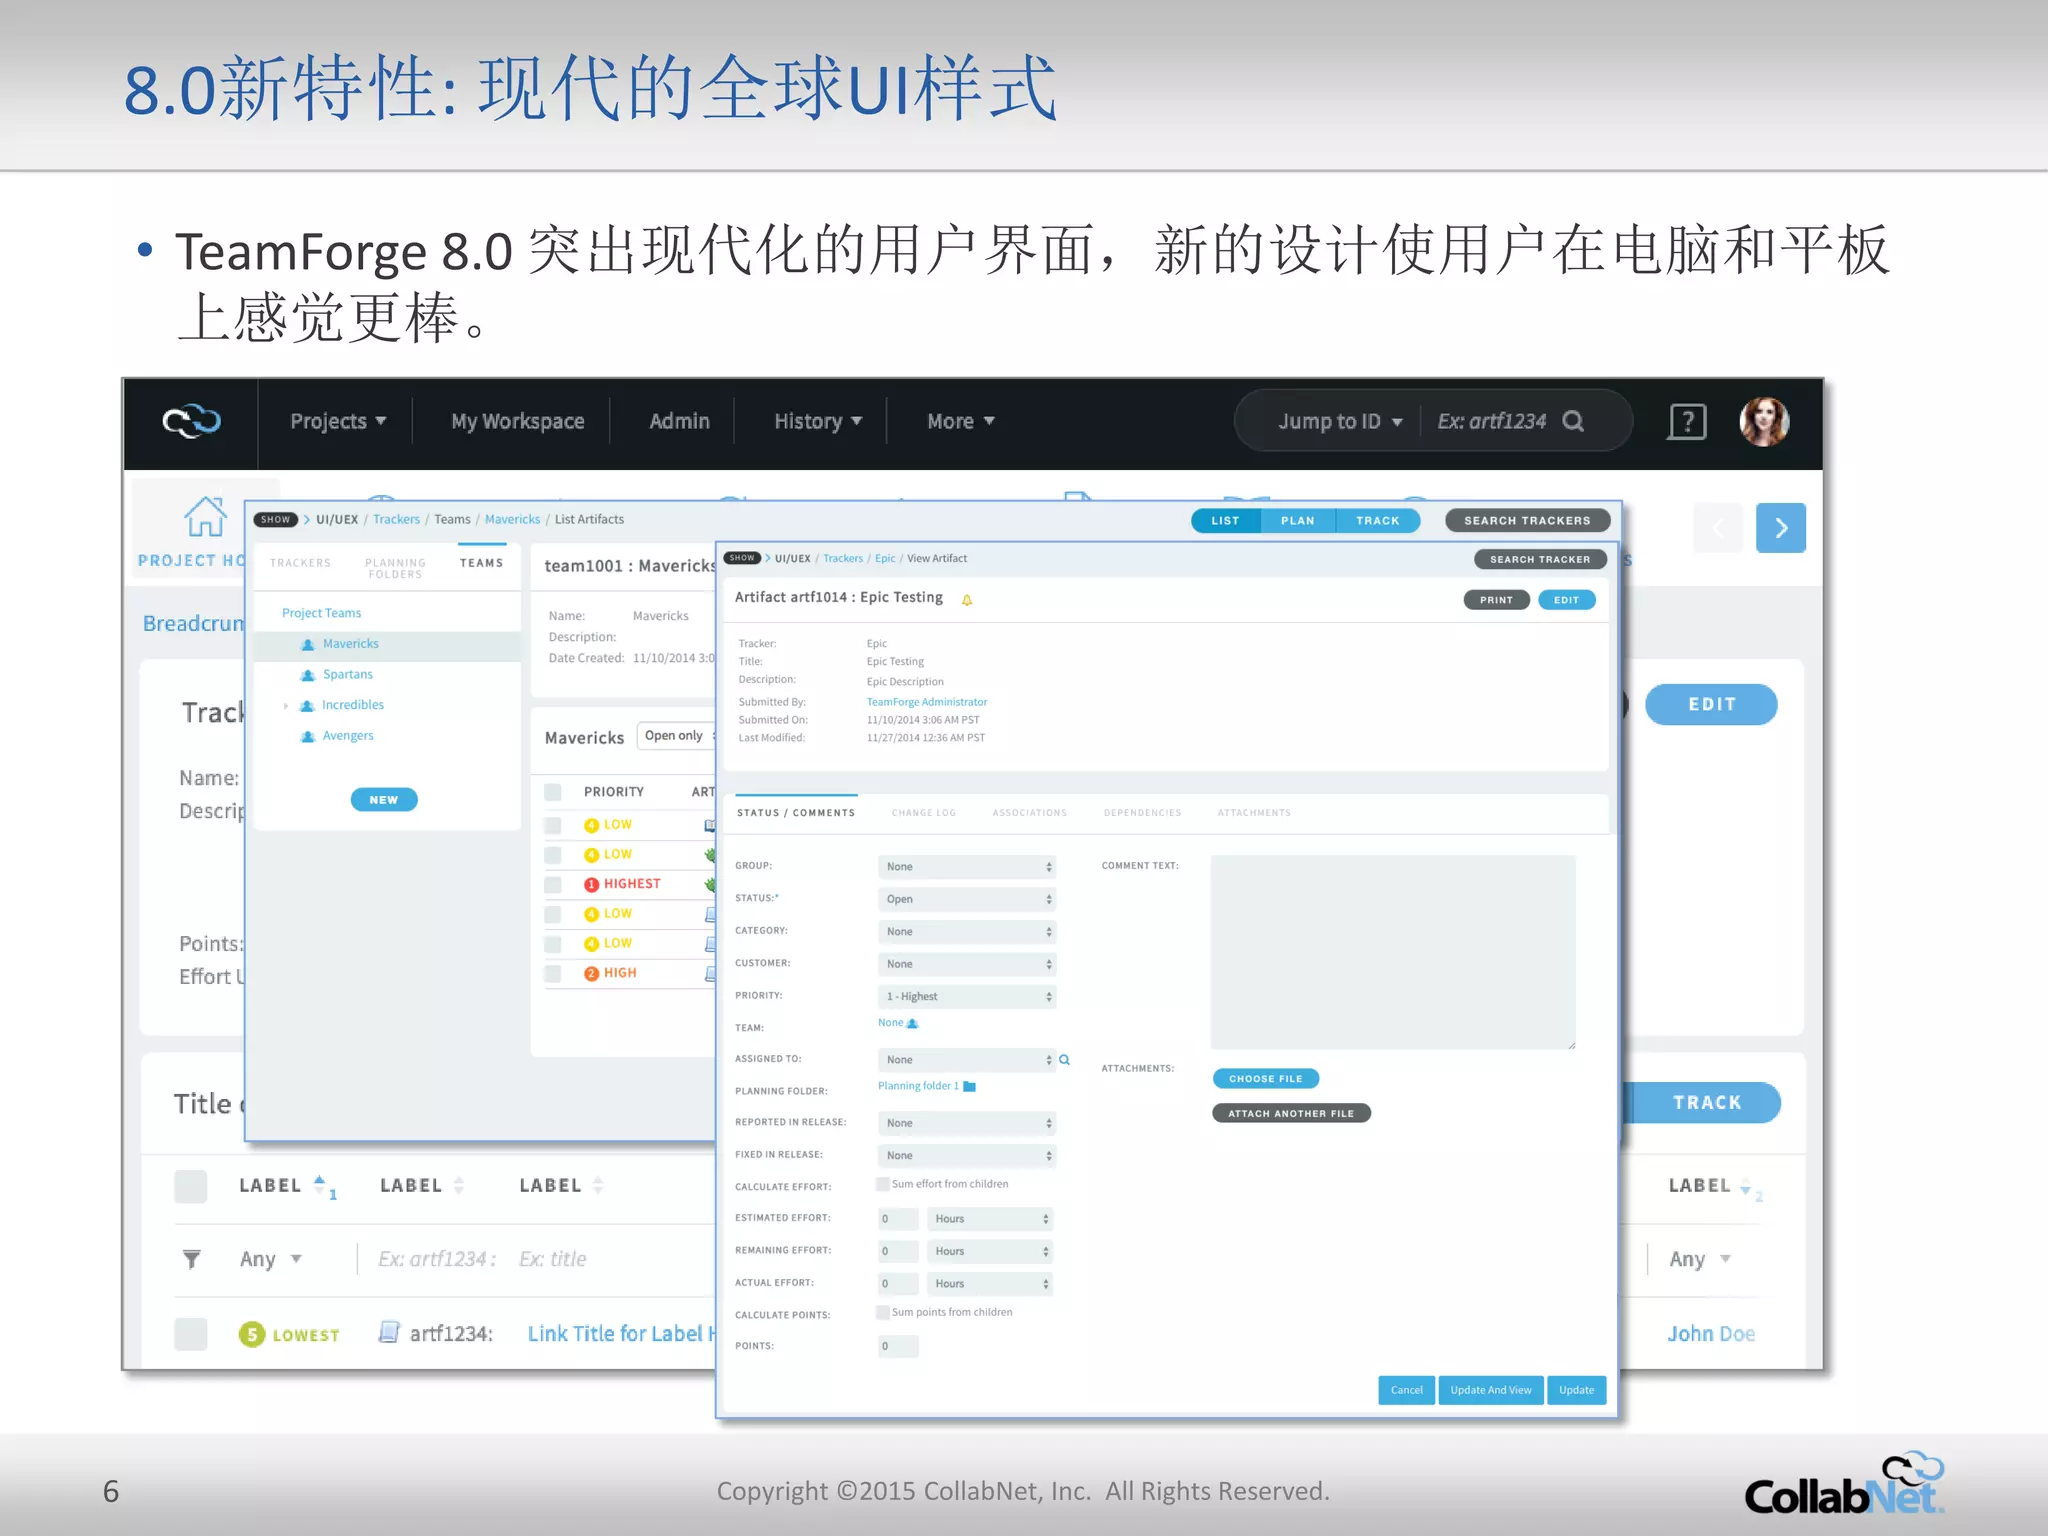Image resolution: width=2048 pixels, height=1536 pixels.
Task: Click the High priority orange badge
Action: point(591,973)
